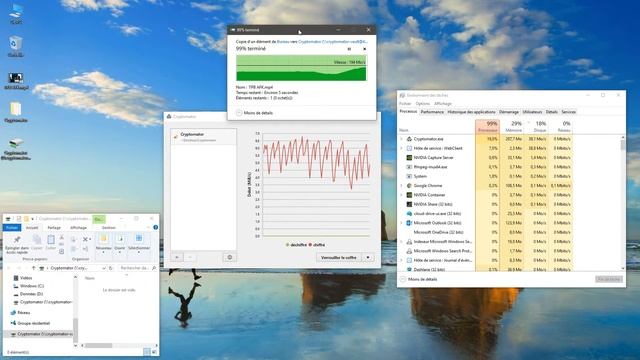This screenshot has width=640, height=360.
Task: Expand the NVIDIA Container process row
Action: pyautogui.click(x=401, y=195)
